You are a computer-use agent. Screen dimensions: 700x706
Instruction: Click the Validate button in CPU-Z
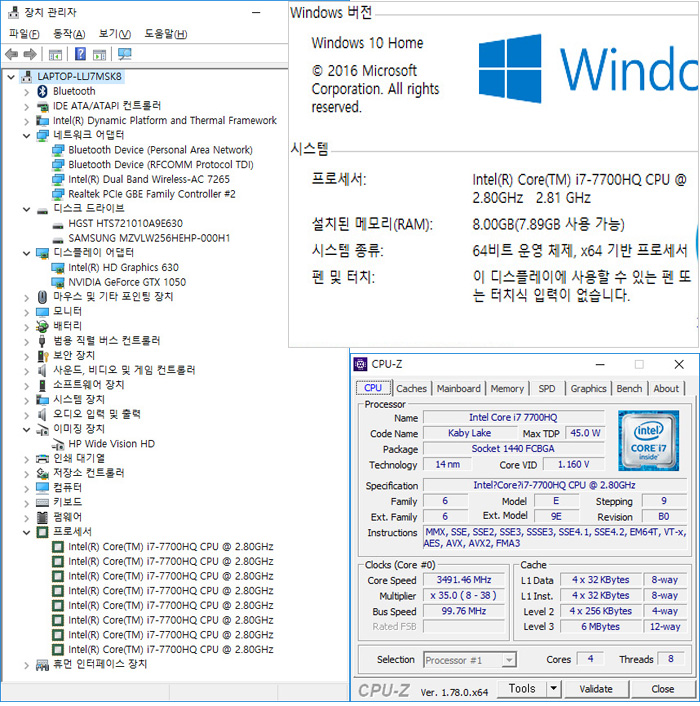coord(596,688)
